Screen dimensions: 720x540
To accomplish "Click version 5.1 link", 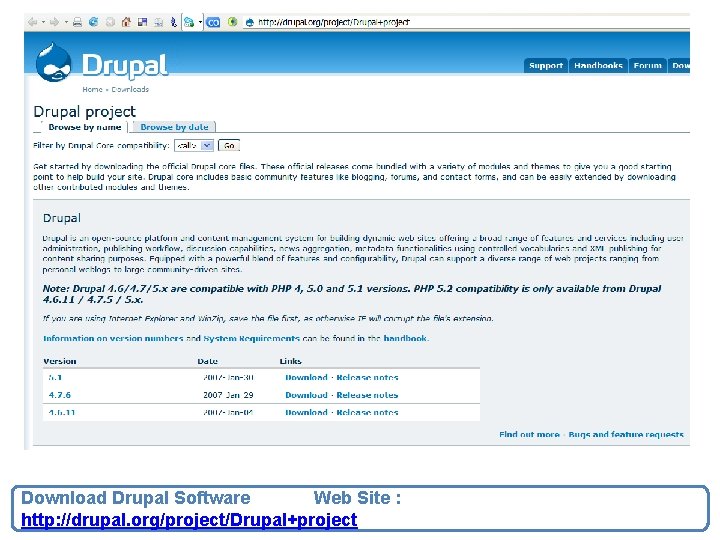I will (x=55, y=377).
